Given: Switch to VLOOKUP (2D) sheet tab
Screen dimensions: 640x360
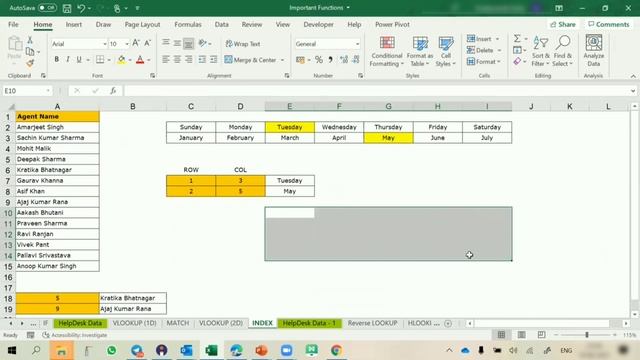Looking at the screenshot, I should click(x=221, y=323).
